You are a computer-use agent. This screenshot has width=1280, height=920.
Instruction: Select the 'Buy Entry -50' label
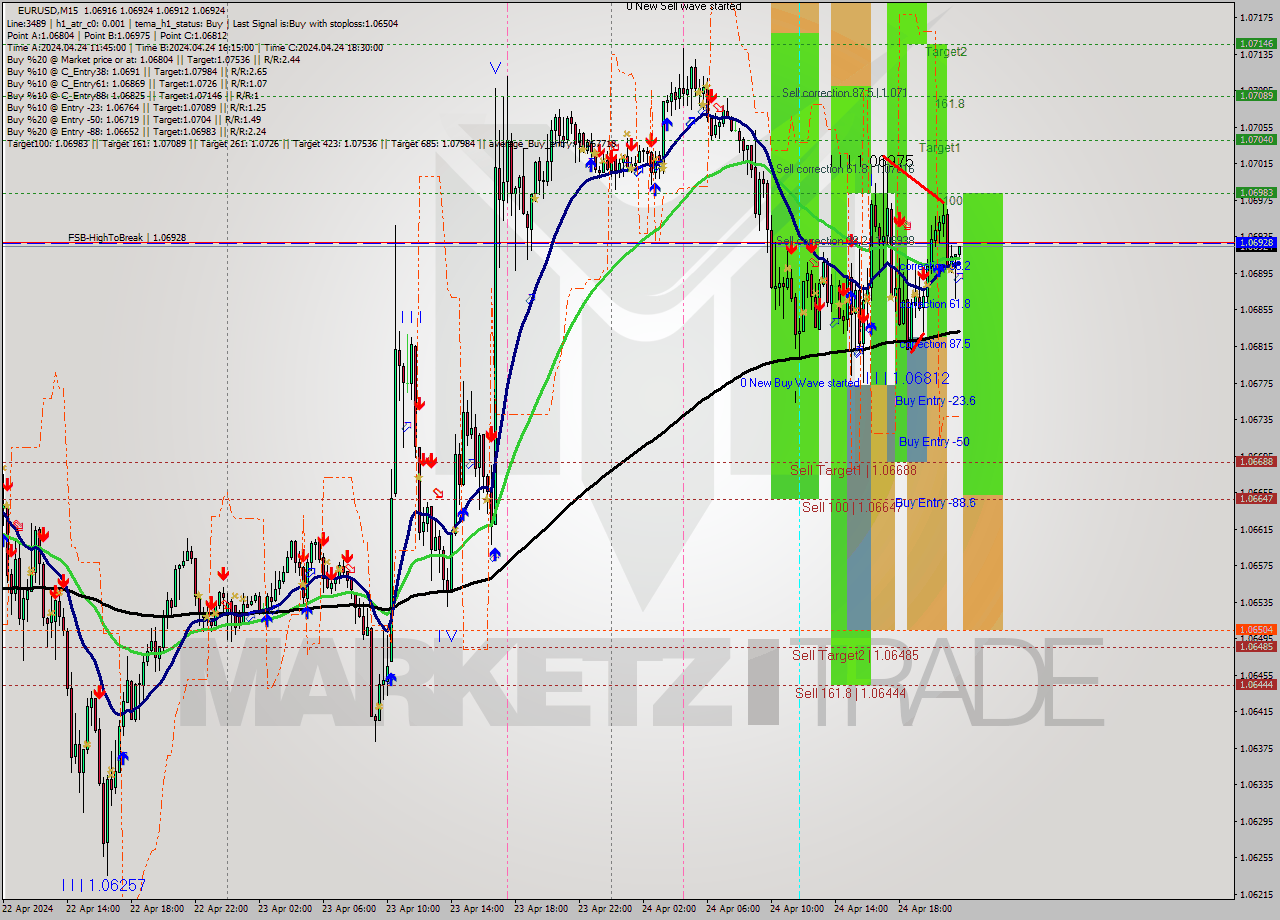(934, 442)
